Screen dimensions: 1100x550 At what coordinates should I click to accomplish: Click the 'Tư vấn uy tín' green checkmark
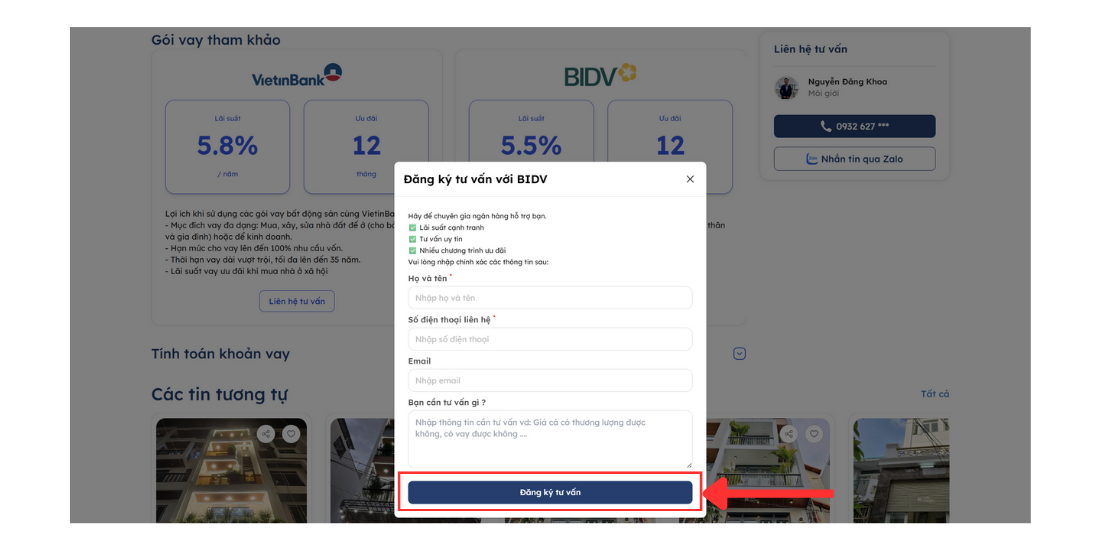[412, 239]
